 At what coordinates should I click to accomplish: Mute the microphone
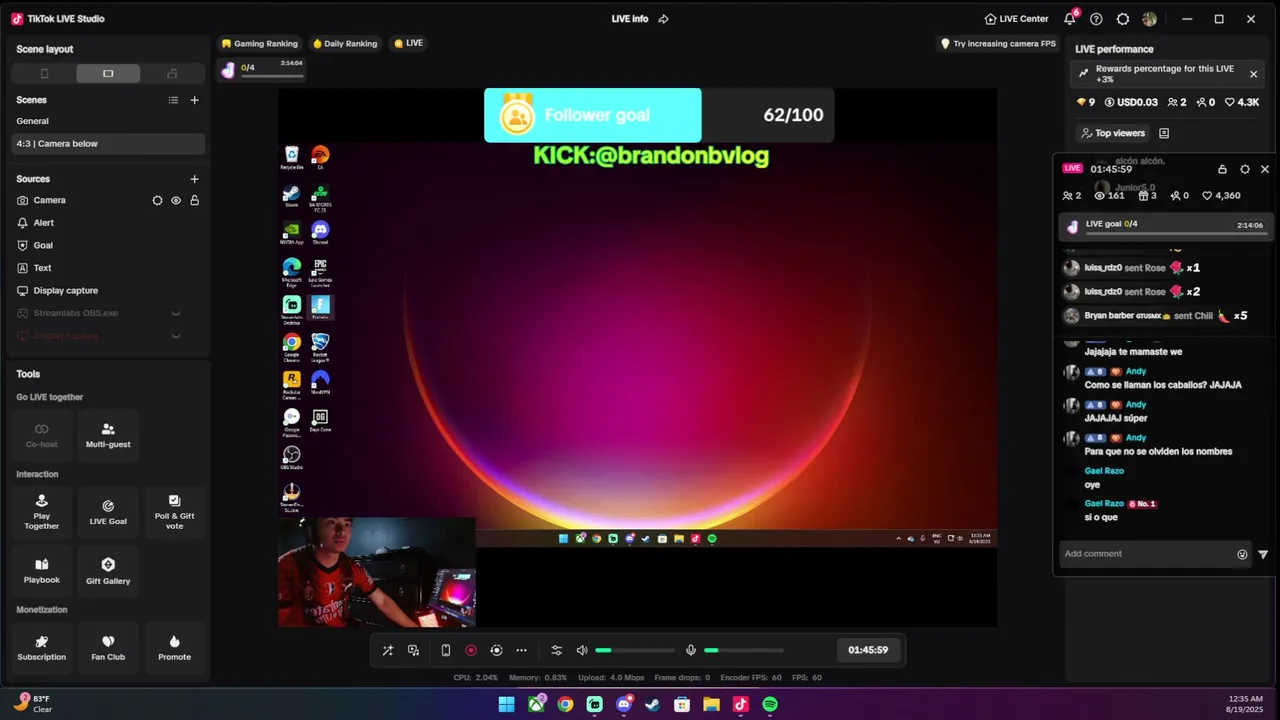pos(690,650)
